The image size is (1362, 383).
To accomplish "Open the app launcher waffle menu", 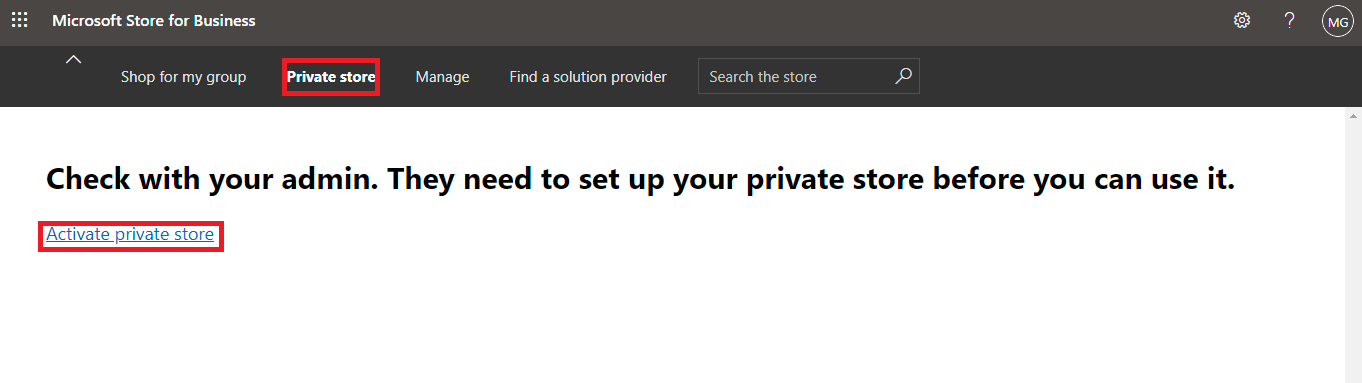I will (x=19, y=20).
